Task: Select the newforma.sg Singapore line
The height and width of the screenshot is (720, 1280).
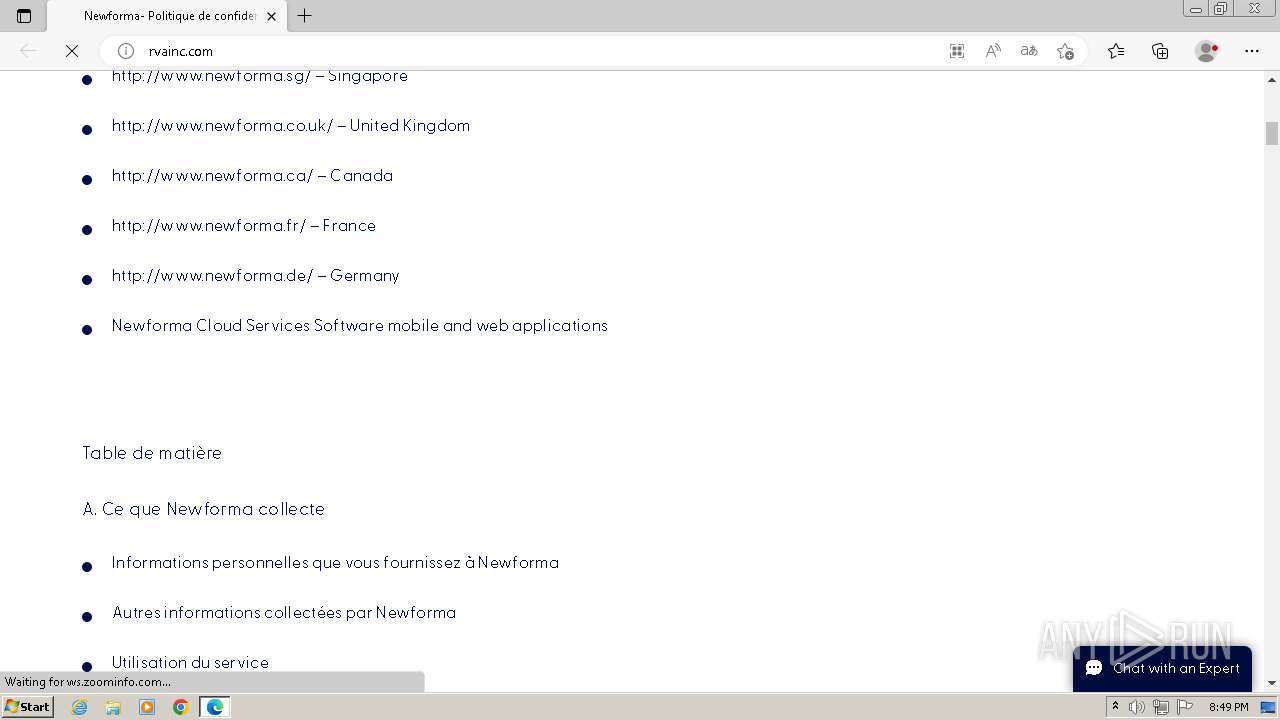Action: 260,76
